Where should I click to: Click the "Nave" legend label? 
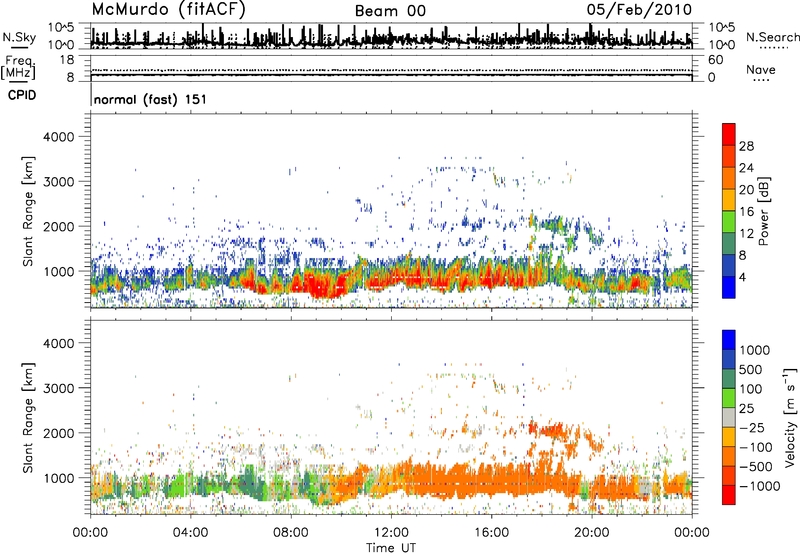pos(760,70)
